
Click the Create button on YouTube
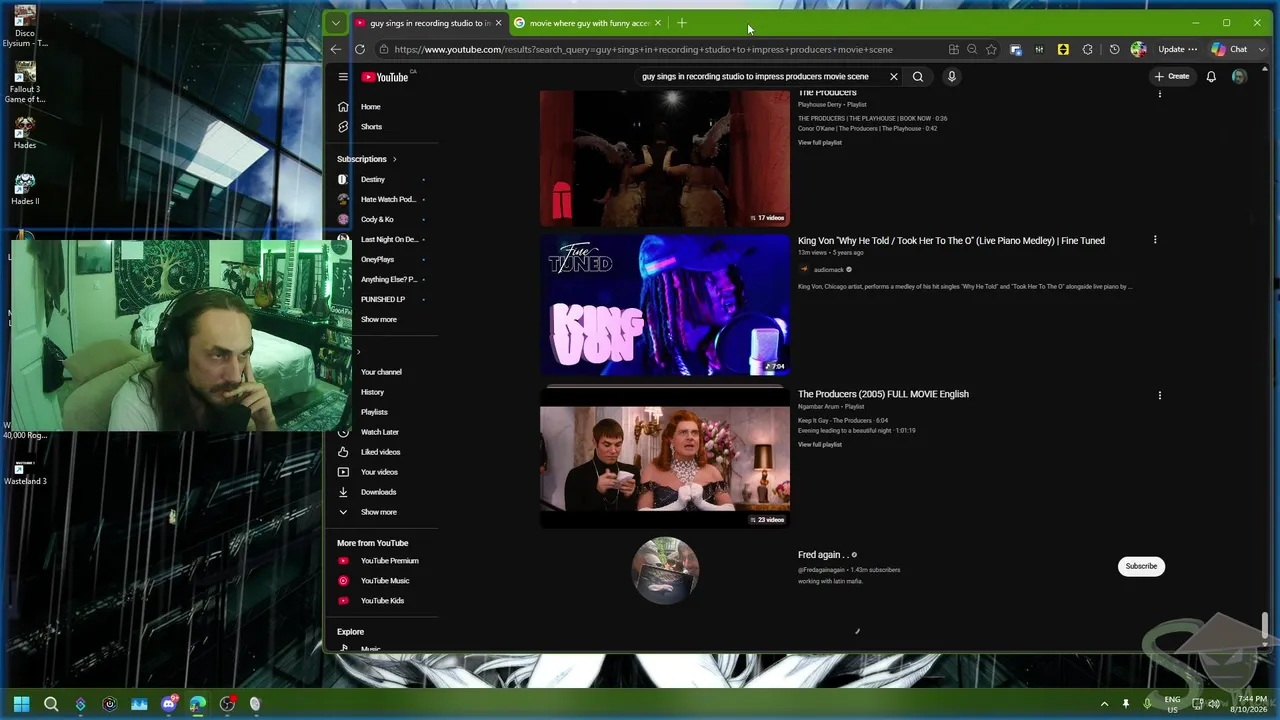click(1172, 77)
